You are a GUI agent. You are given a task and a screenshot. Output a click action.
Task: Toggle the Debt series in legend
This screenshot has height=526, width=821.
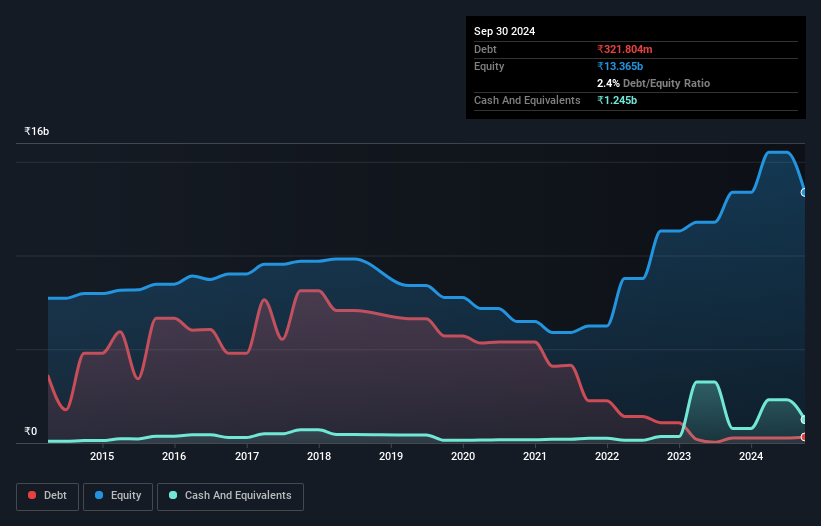coord(48,496)
